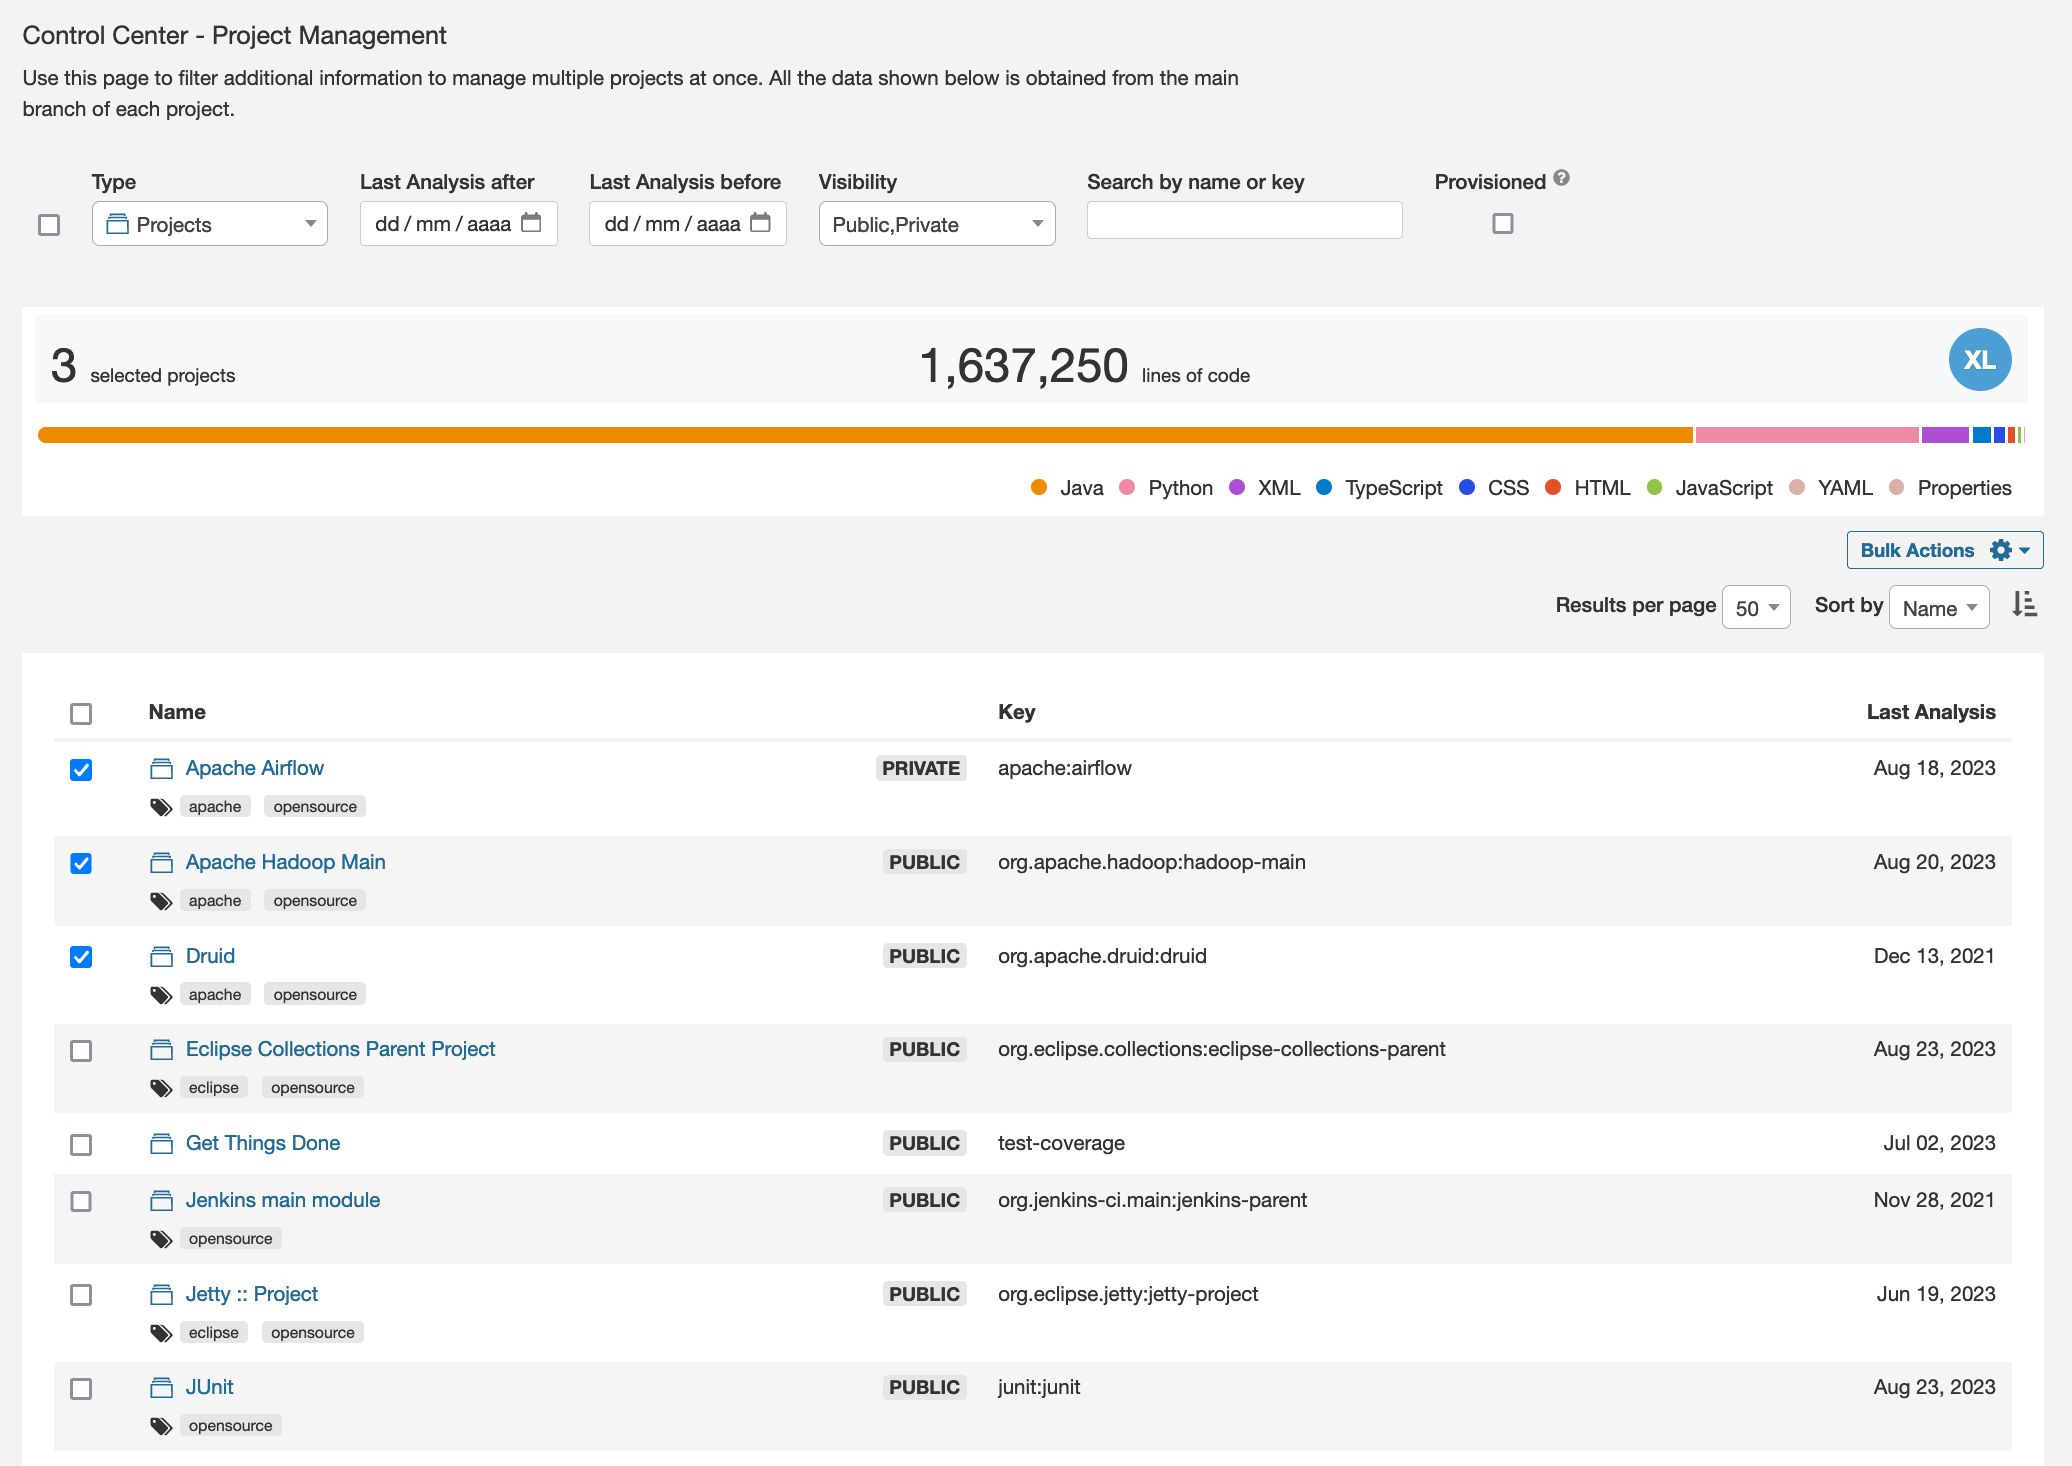Click the sort order direction icon
Viewport: 2072px width, 1466px height.
pyautogui.click(x=2024, y=605)
